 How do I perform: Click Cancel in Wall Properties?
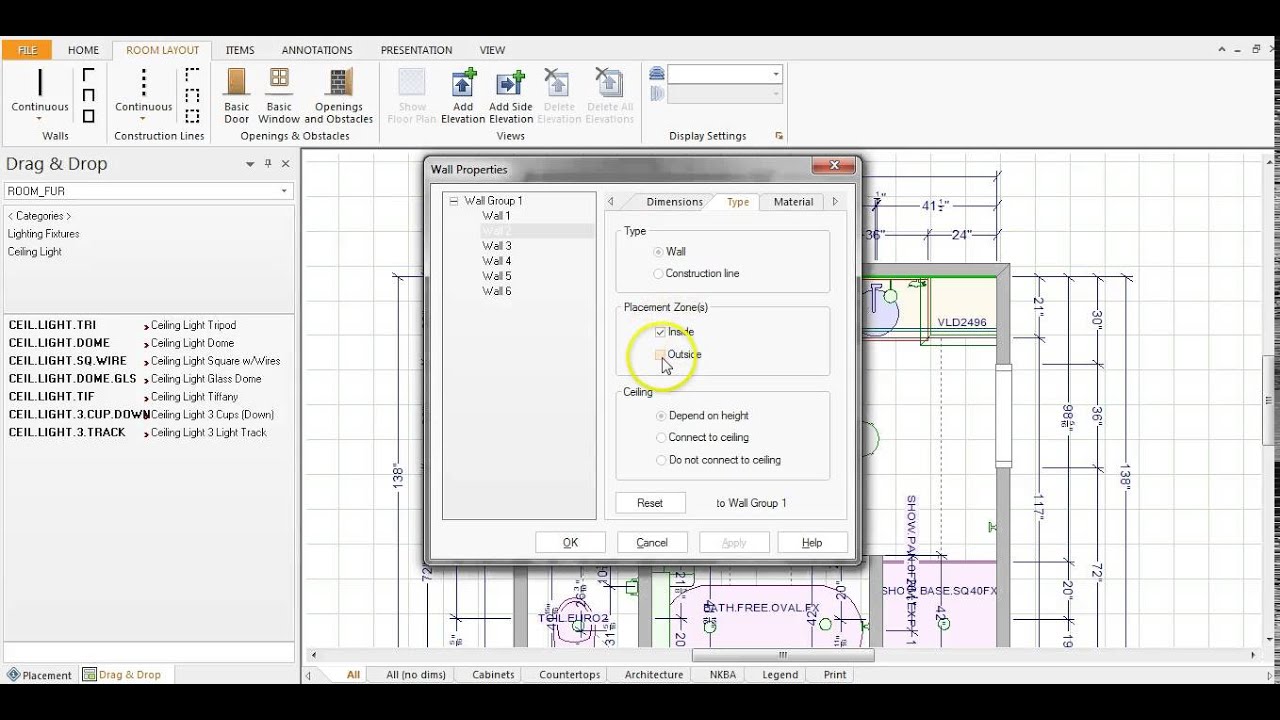pos(652,543)
